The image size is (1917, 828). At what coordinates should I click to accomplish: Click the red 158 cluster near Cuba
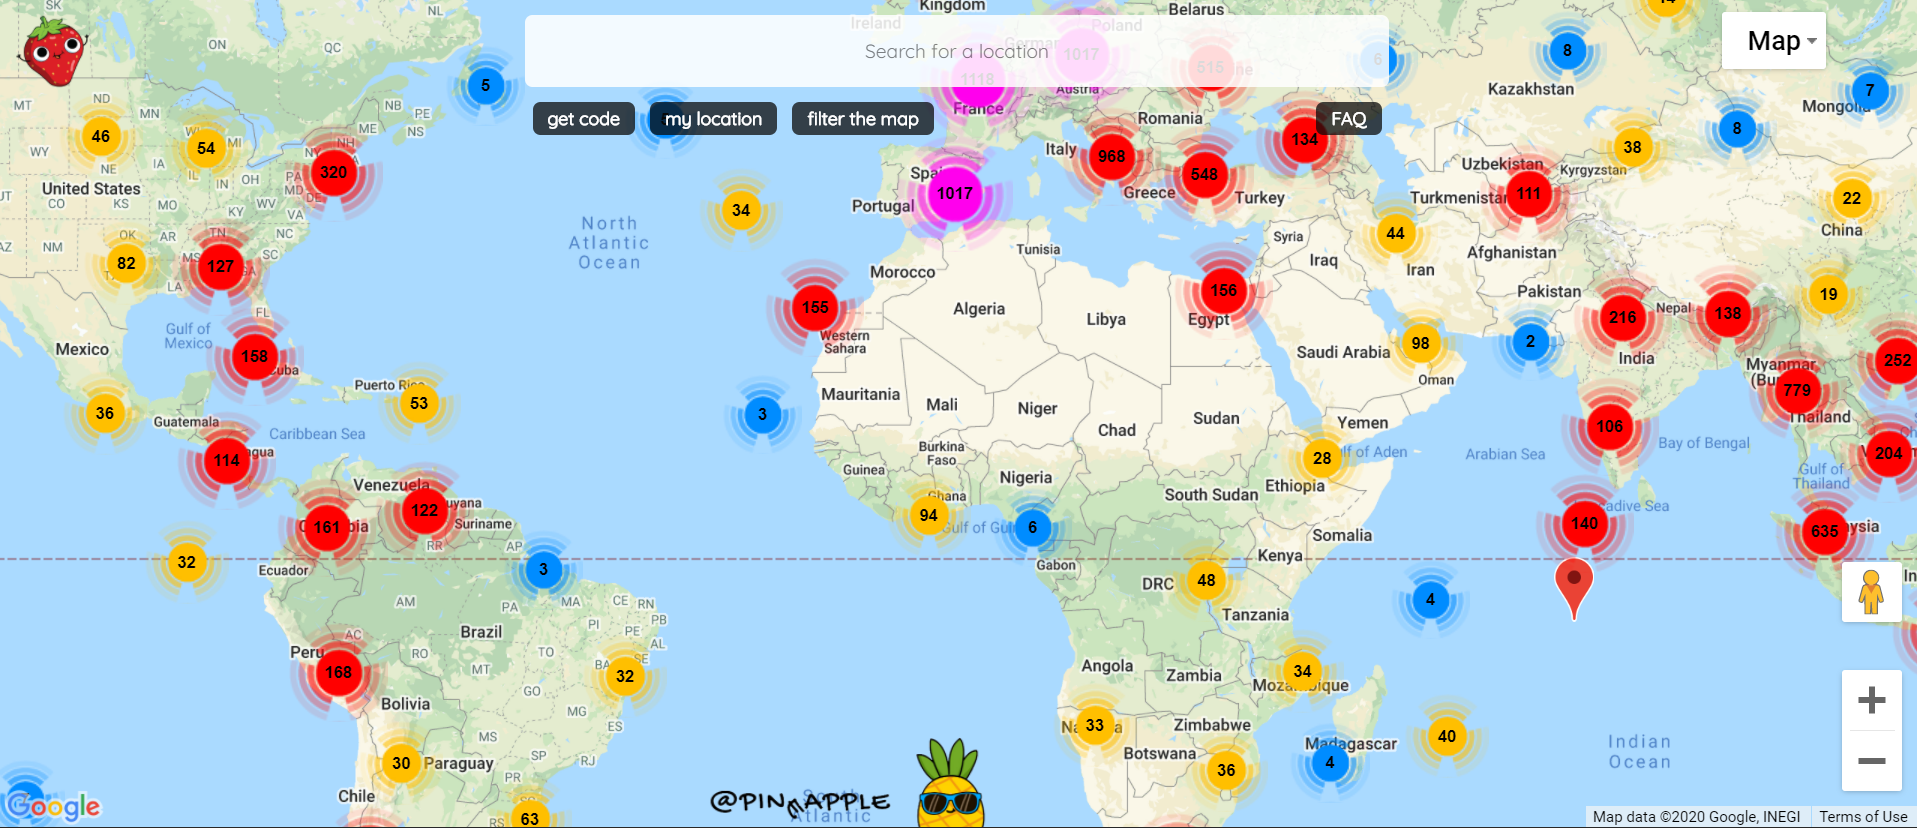click(x=255, y=356)
